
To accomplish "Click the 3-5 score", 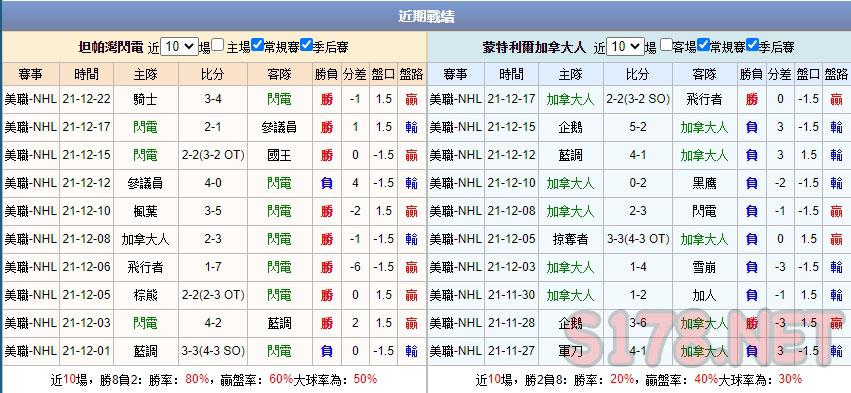I will click(x=213, y=212).
